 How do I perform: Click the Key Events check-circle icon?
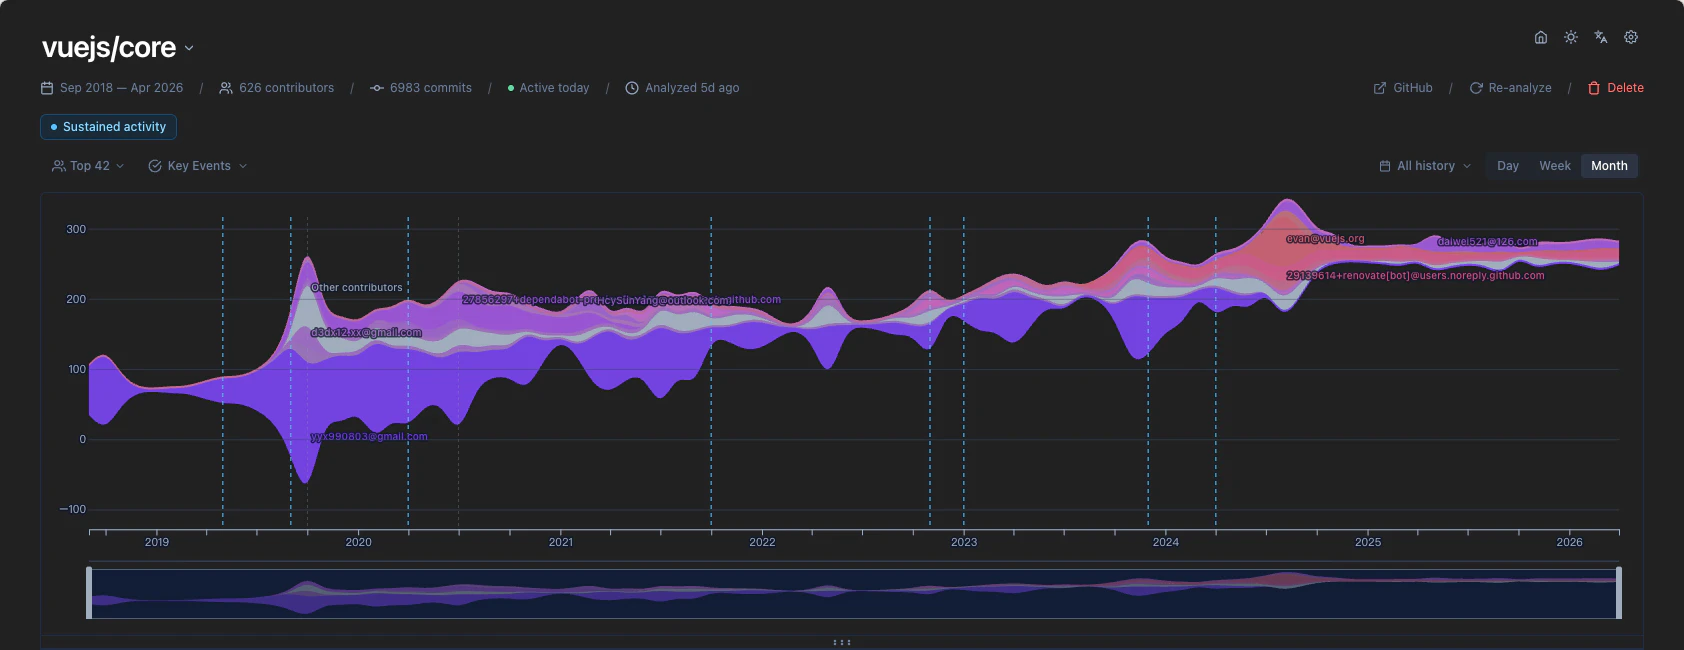155,166
